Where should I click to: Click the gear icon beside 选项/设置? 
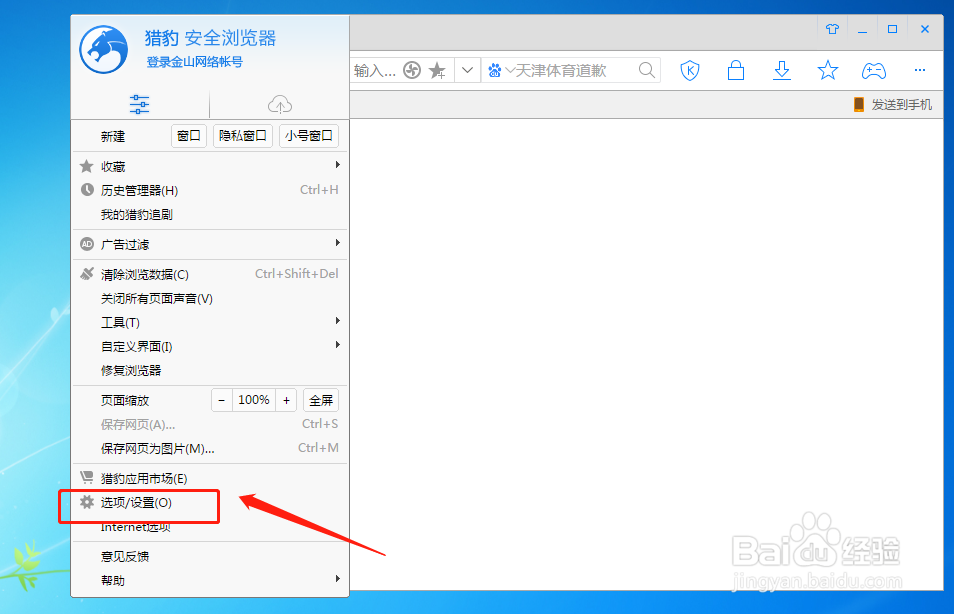coord(87,502)
